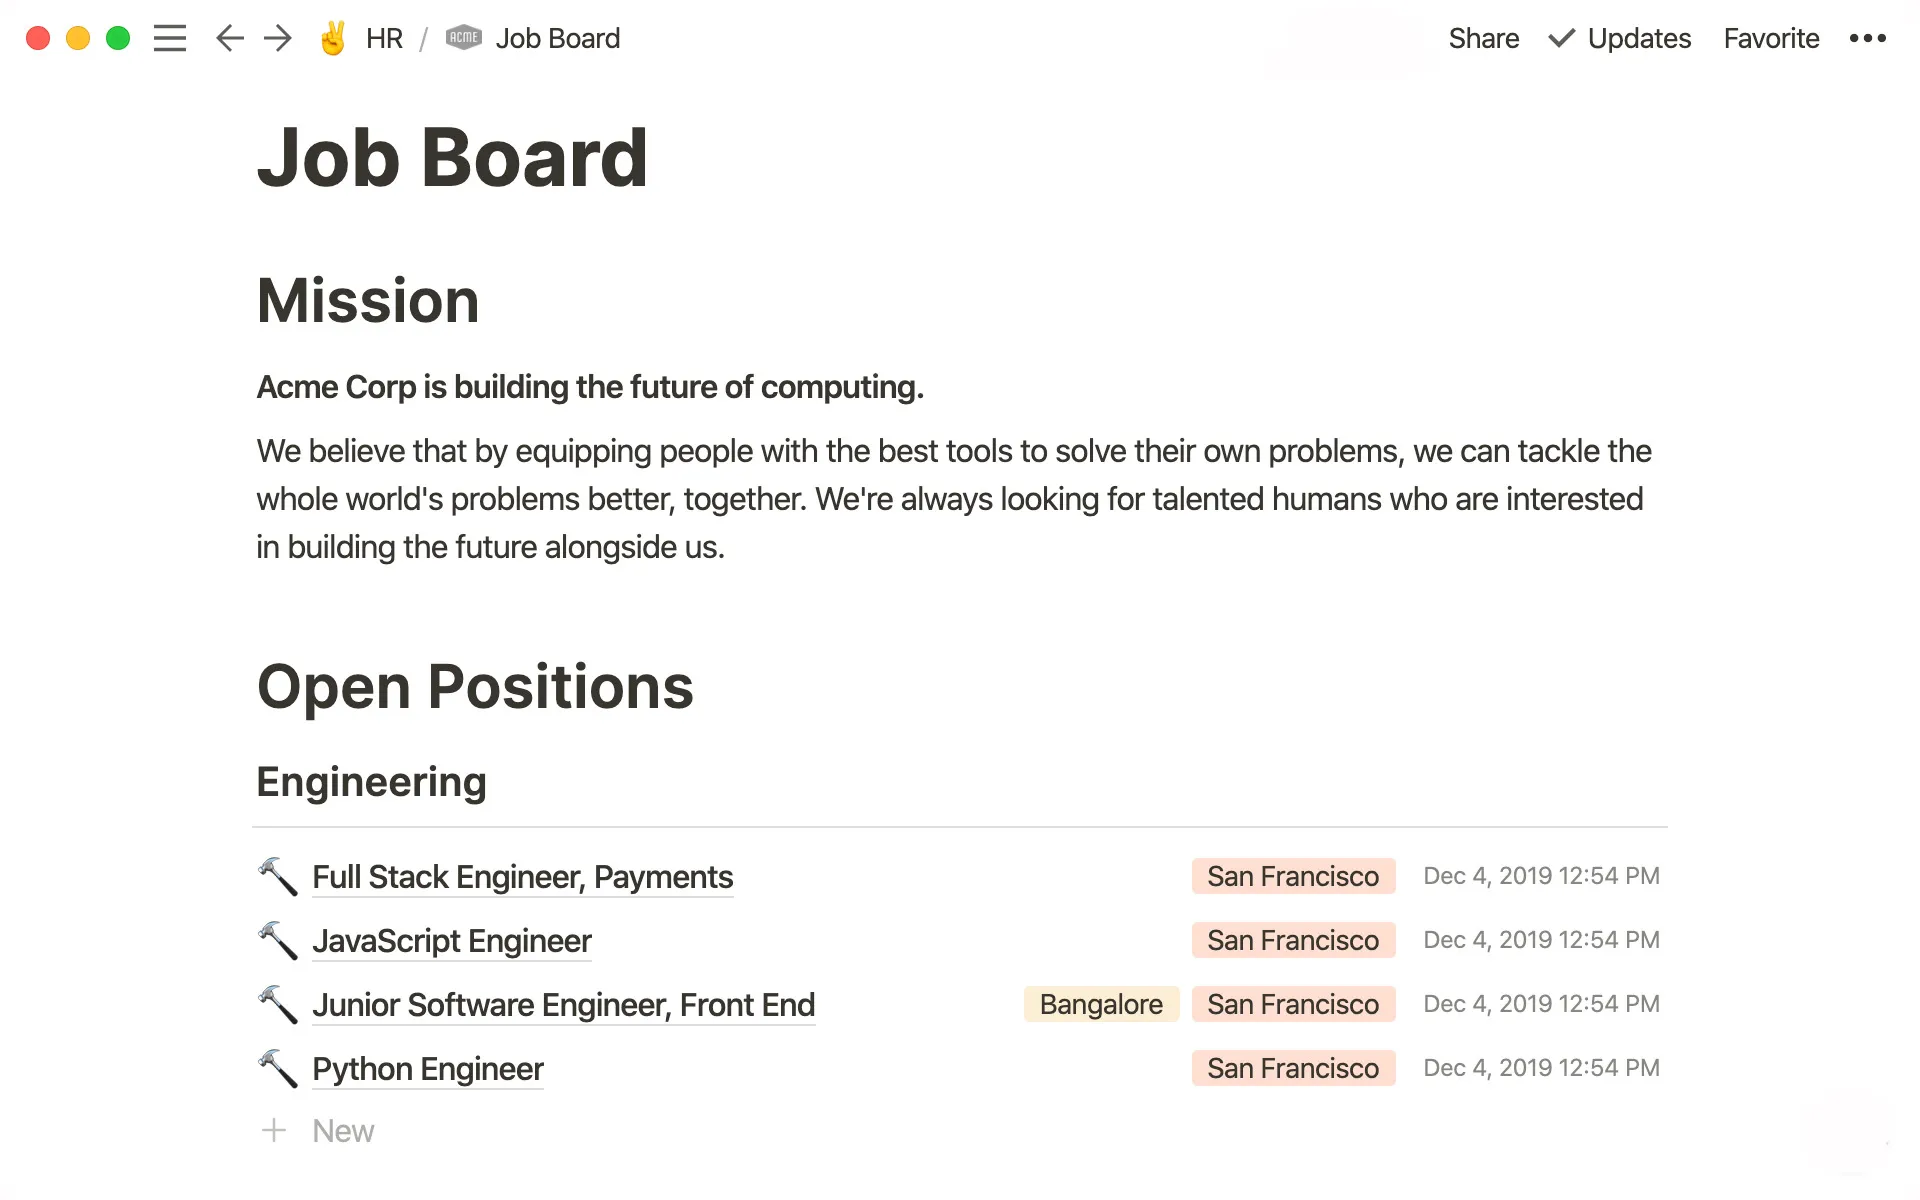Expand the navigation sidebar menu
1920x1200 pixels.
point(171,37)
